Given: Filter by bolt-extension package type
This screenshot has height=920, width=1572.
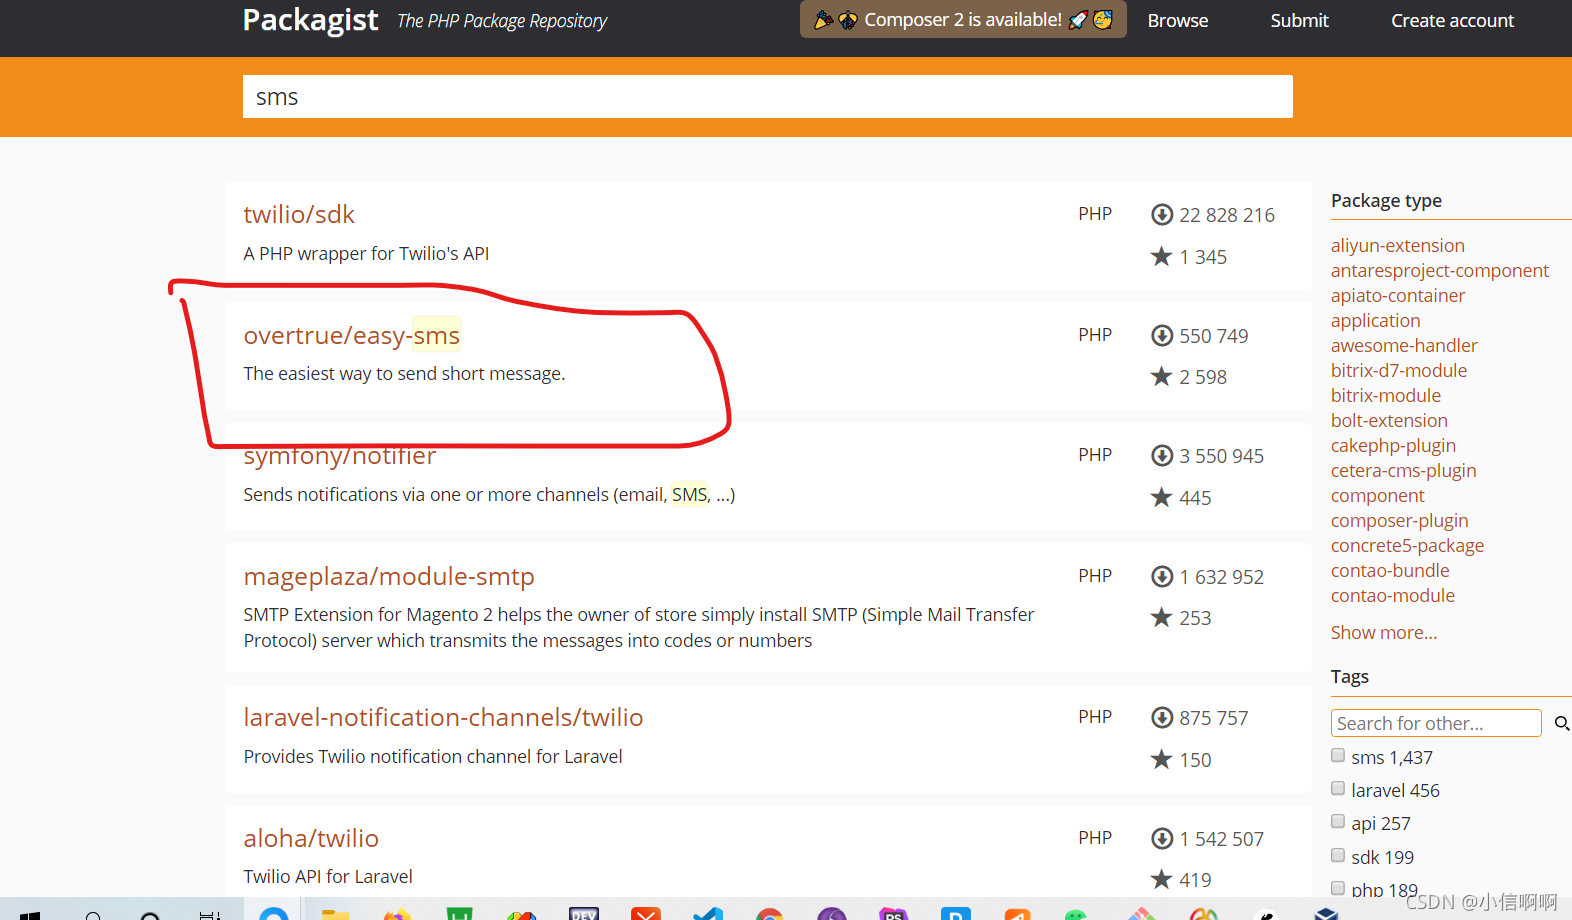Looking at the screenshot, I should click(1389, 421).
